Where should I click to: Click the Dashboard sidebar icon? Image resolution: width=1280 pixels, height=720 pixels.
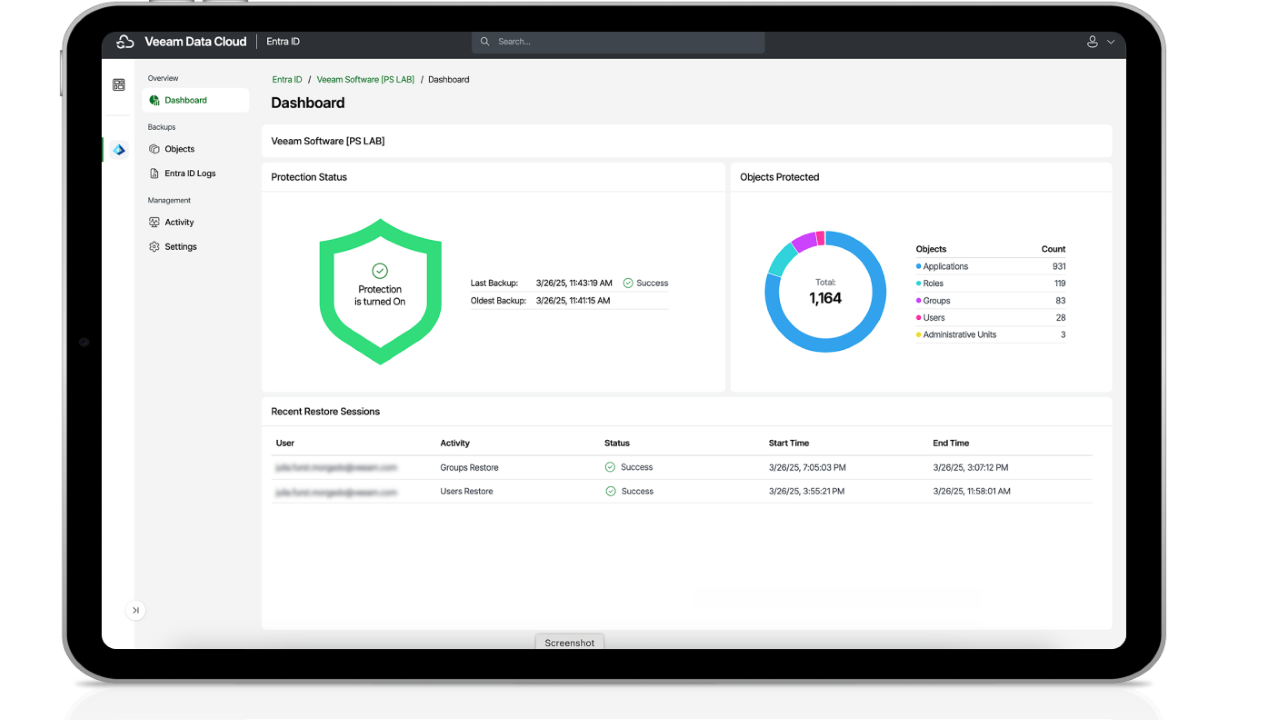click(x=154, y=100)
